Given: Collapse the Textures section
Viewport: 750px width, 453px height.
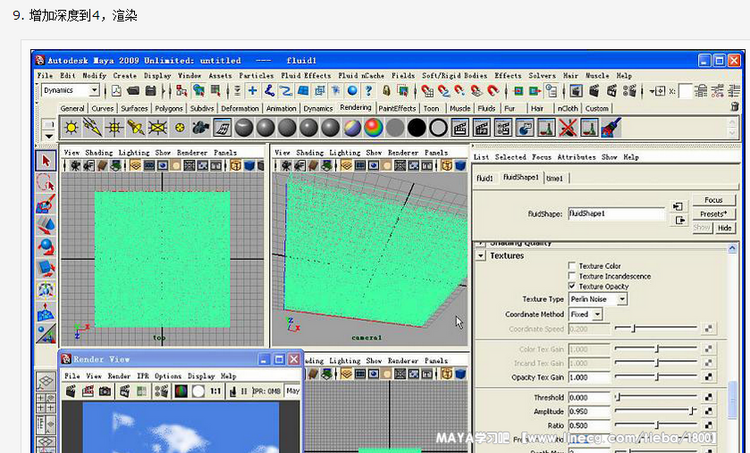Looking at the screenshot, I should click(x=481, y=256).
